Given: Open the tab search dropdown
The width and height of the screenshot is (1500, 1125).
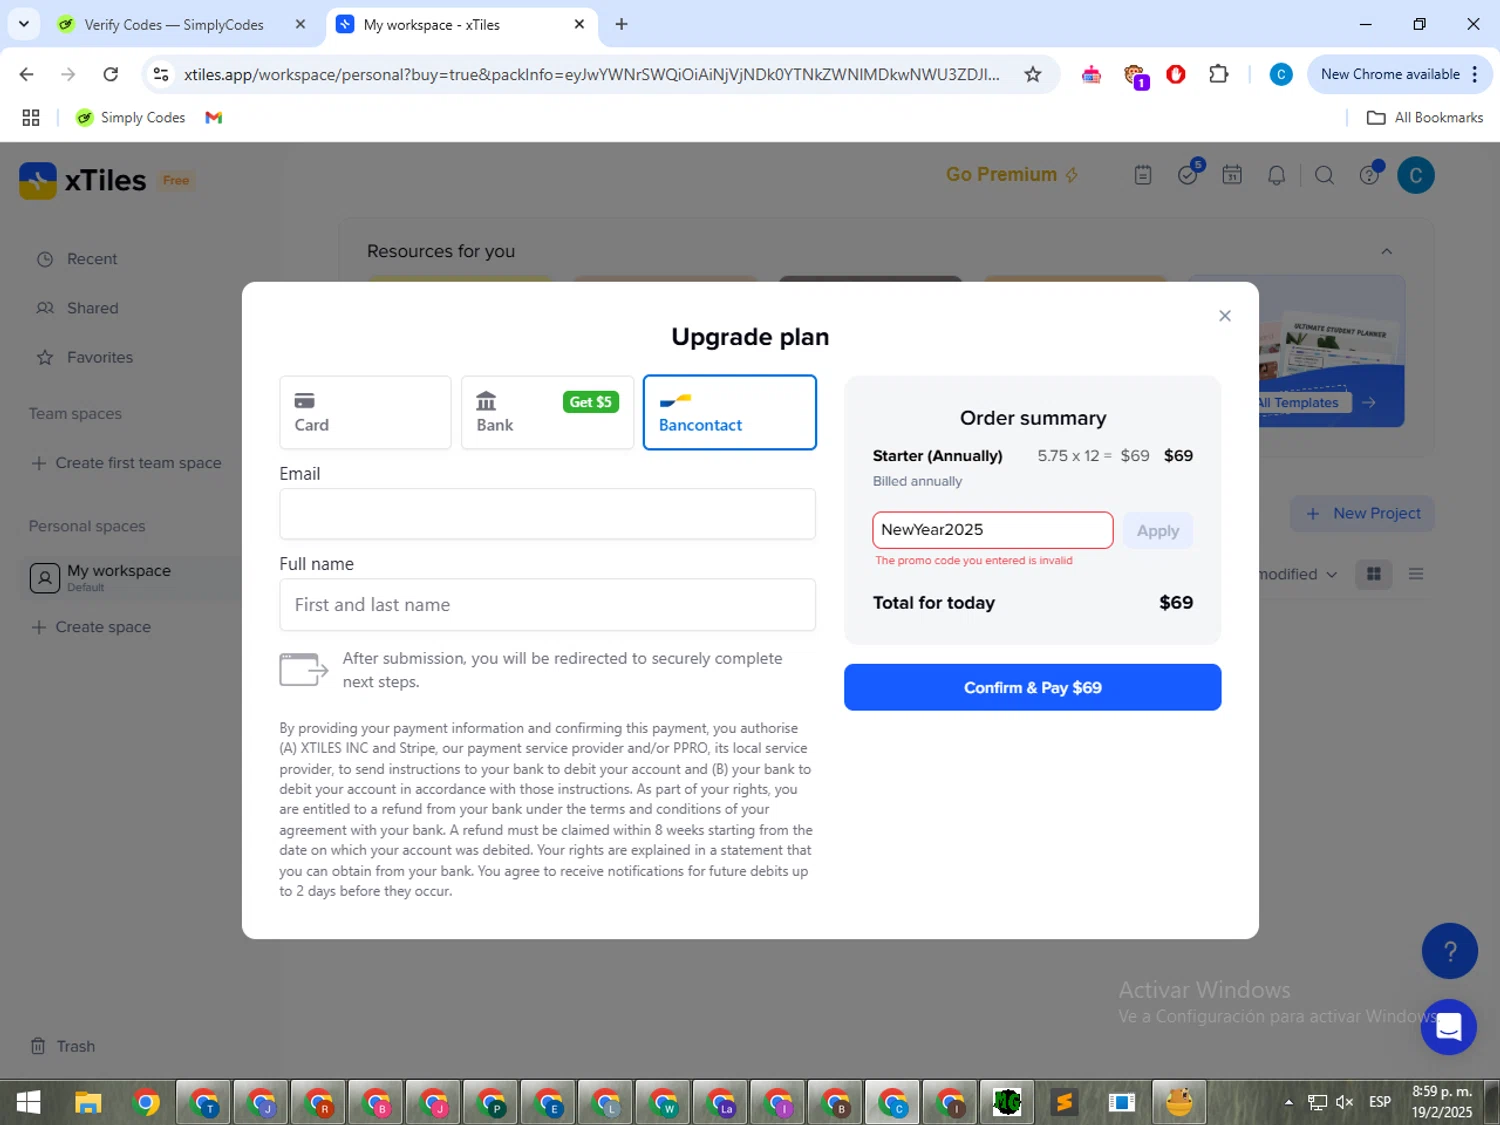Looking at the screenshot, I should click(x=23, y=24).
